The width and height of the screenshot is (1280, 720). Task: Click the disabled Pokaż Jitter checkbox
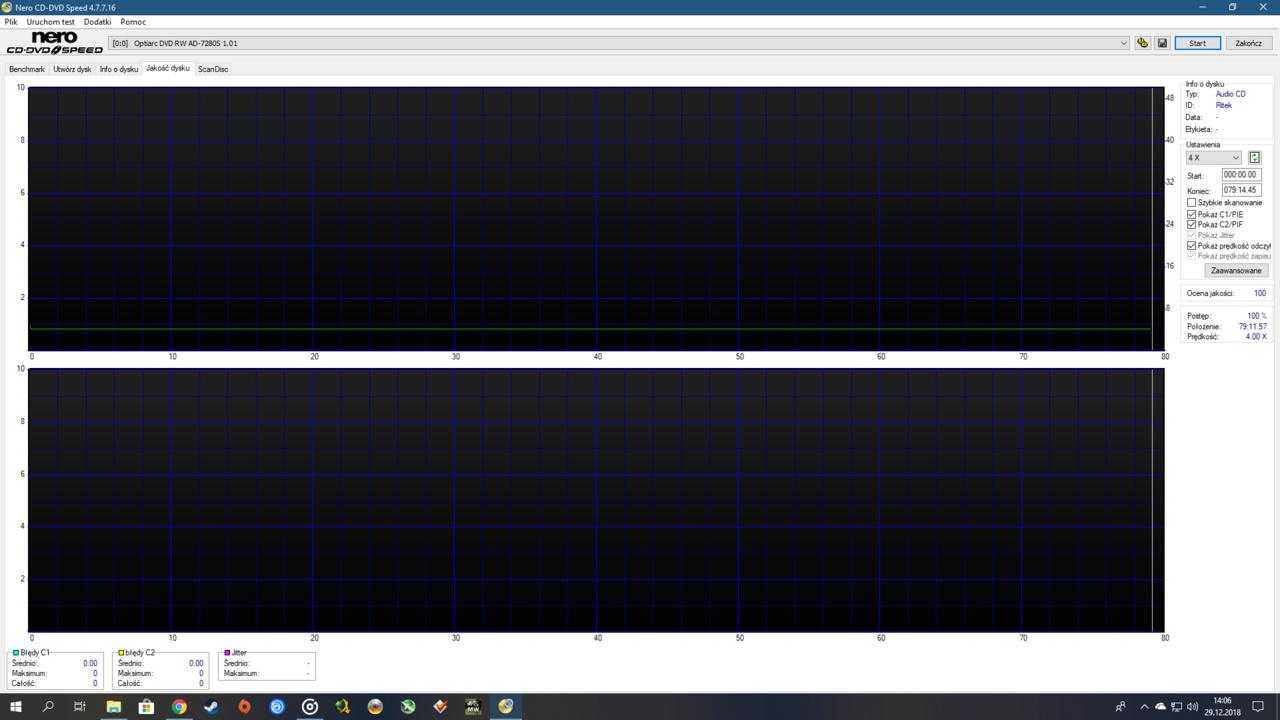click(x=1191, y=235)
